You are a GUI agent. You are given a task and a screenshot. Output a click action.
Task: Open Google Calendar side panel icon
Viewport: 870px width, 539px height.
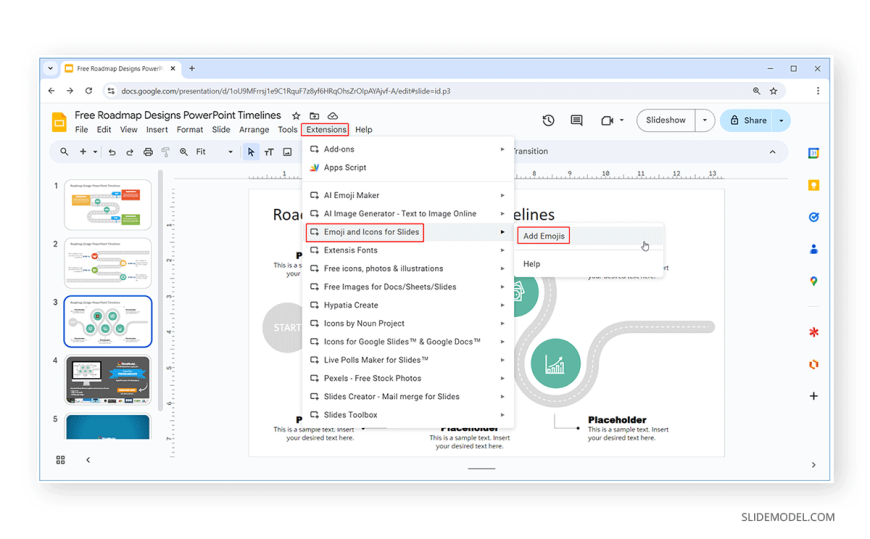(813, 153)
